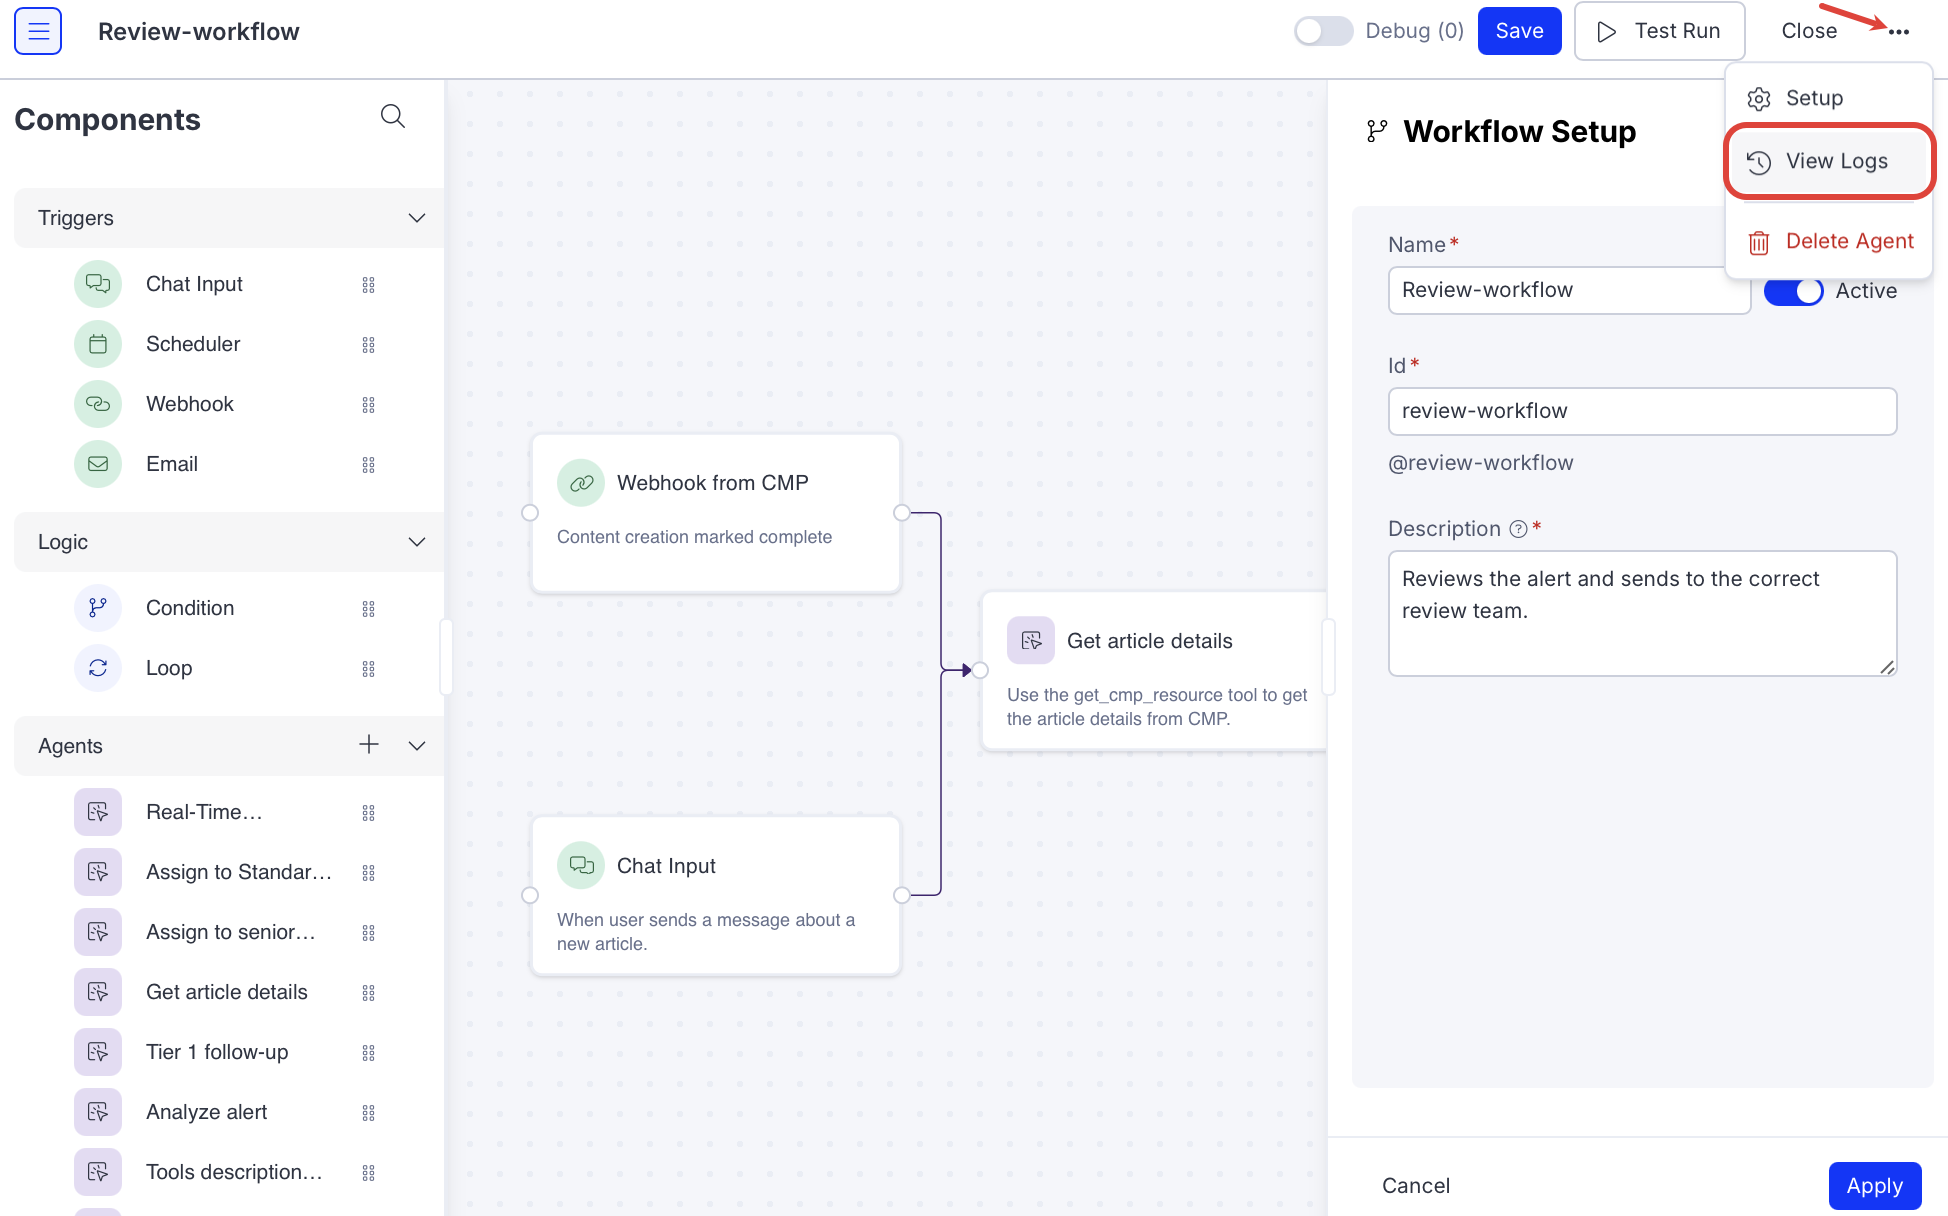Collapse the Triggers section
The image size is (1948, 1216).
tap(417, 218)
